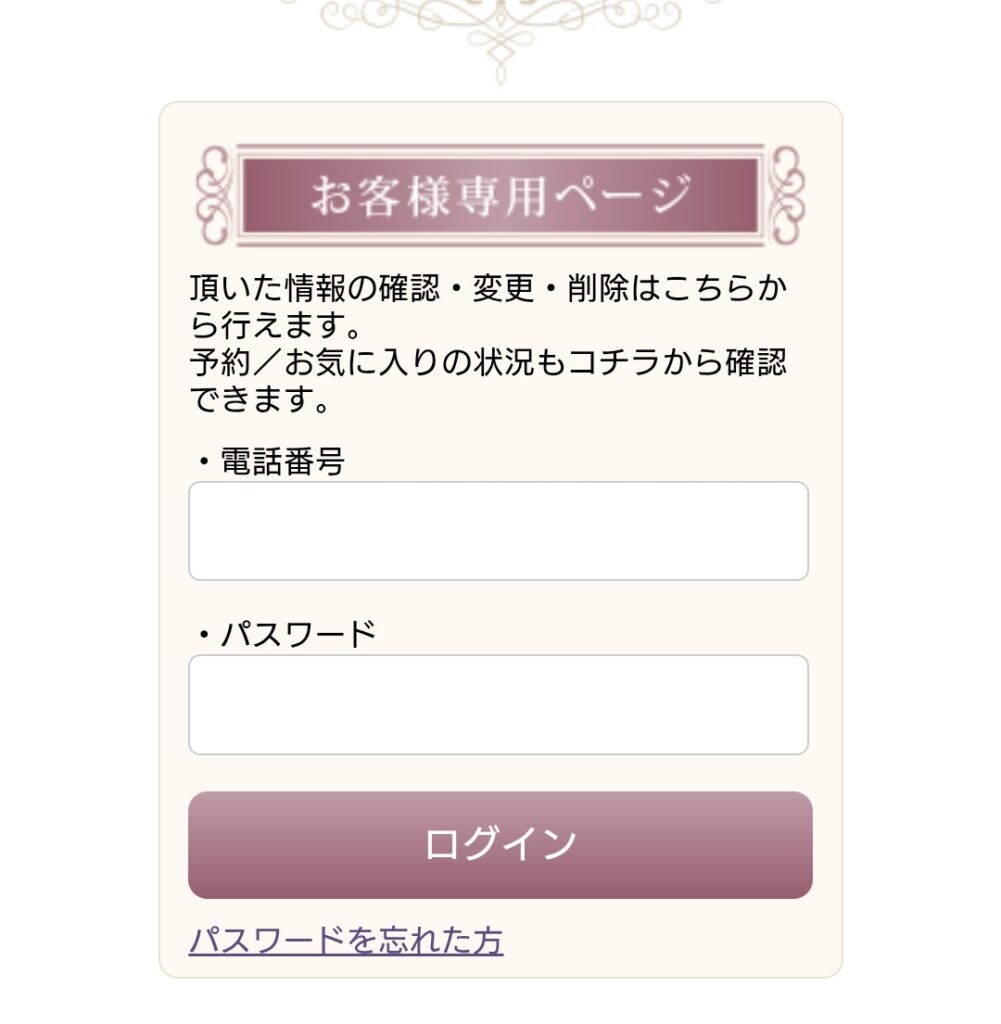1001x1024 pixels.
Task: Select the ・電話番号 field label
Action: coord(268,462)
